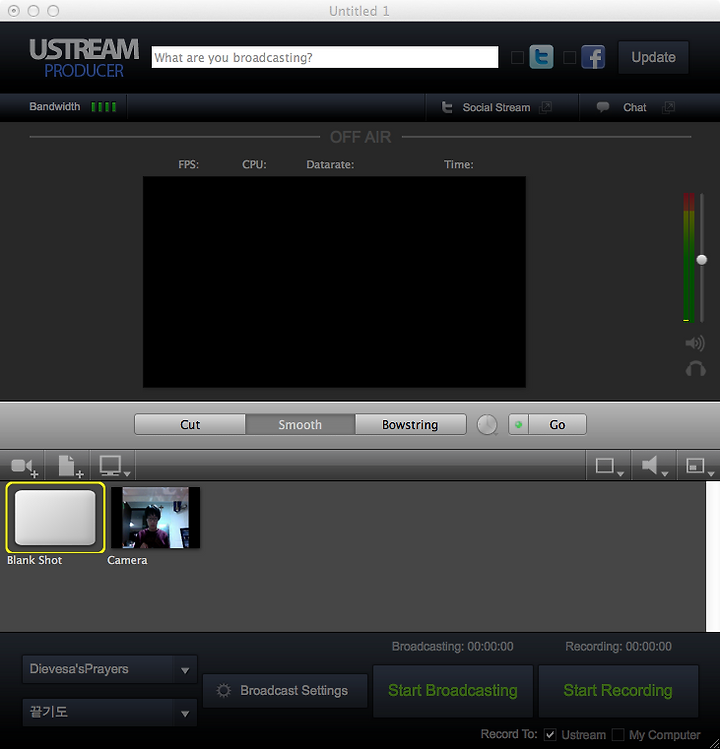Click the Bandwidth indicator bars
The image size is (720, 749).
pos(104,107)
